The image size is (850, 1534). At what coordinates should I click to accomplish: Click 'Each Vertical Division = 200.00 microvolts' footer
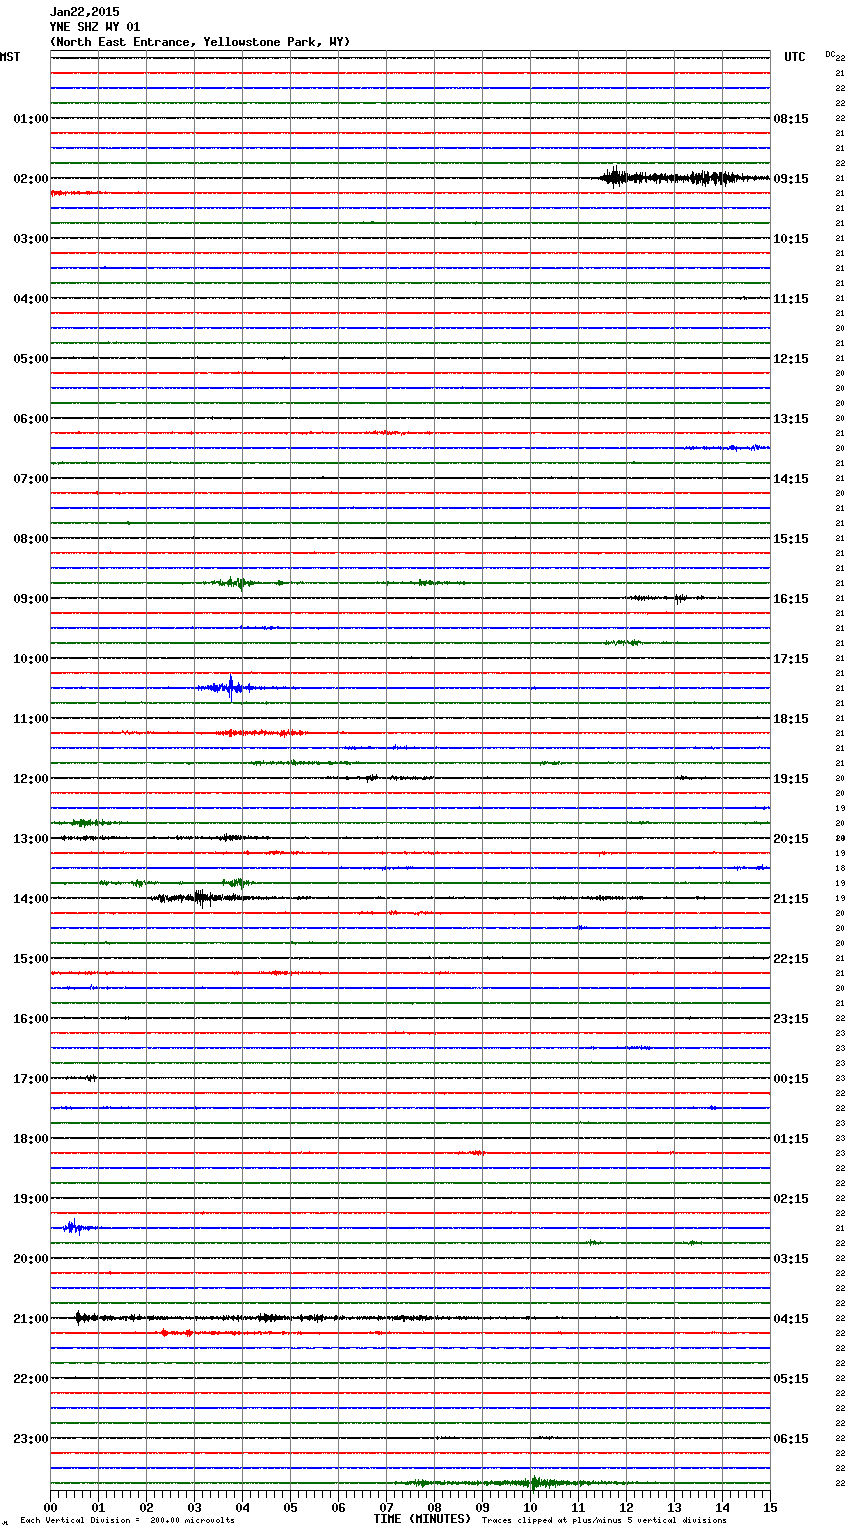coord(127,1520)
